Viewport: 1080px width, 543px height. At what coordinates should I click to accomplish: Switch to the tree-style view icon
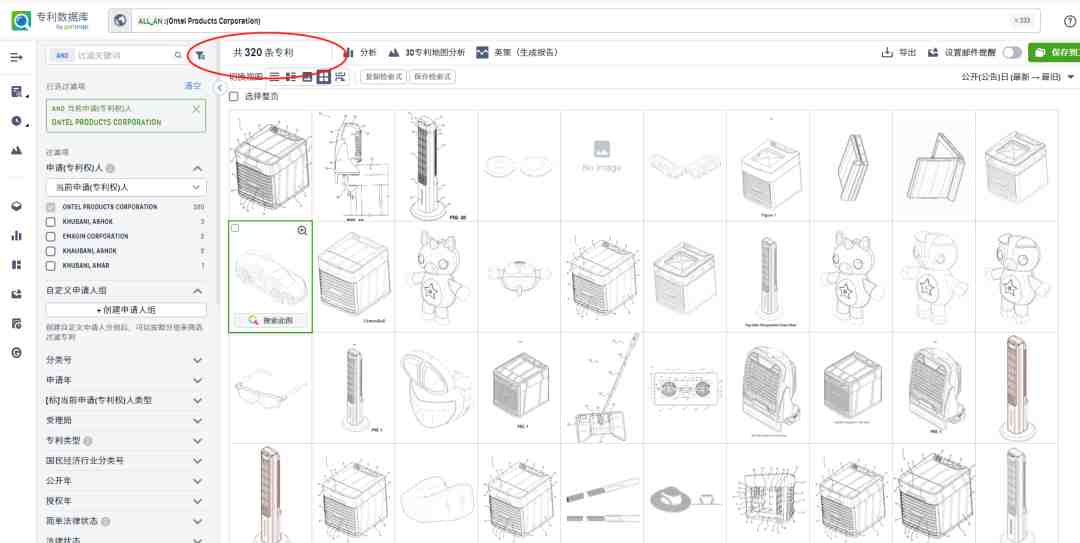(x=340, y=76)
